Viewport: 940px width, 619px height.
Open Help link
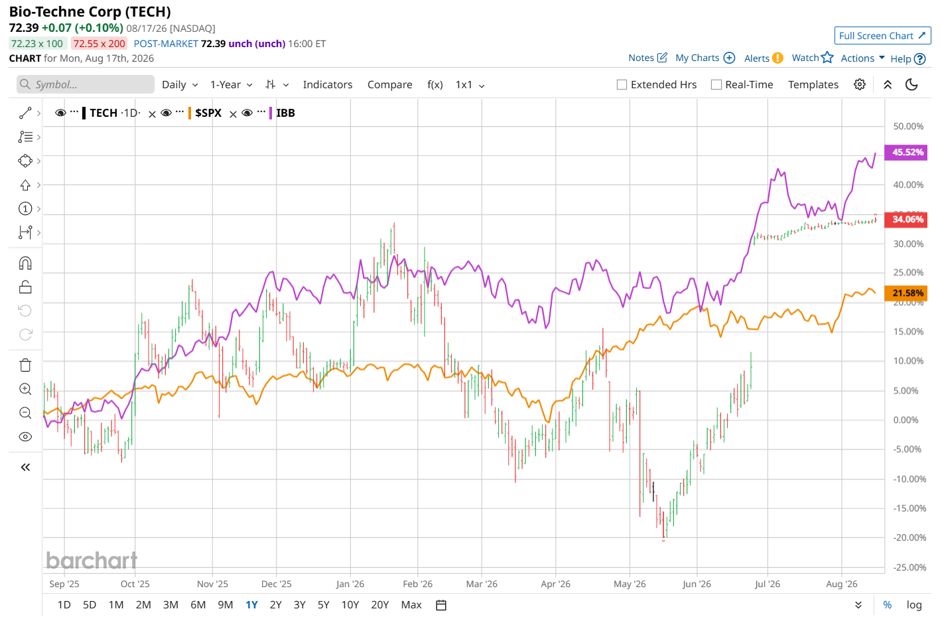coord(908,59)
